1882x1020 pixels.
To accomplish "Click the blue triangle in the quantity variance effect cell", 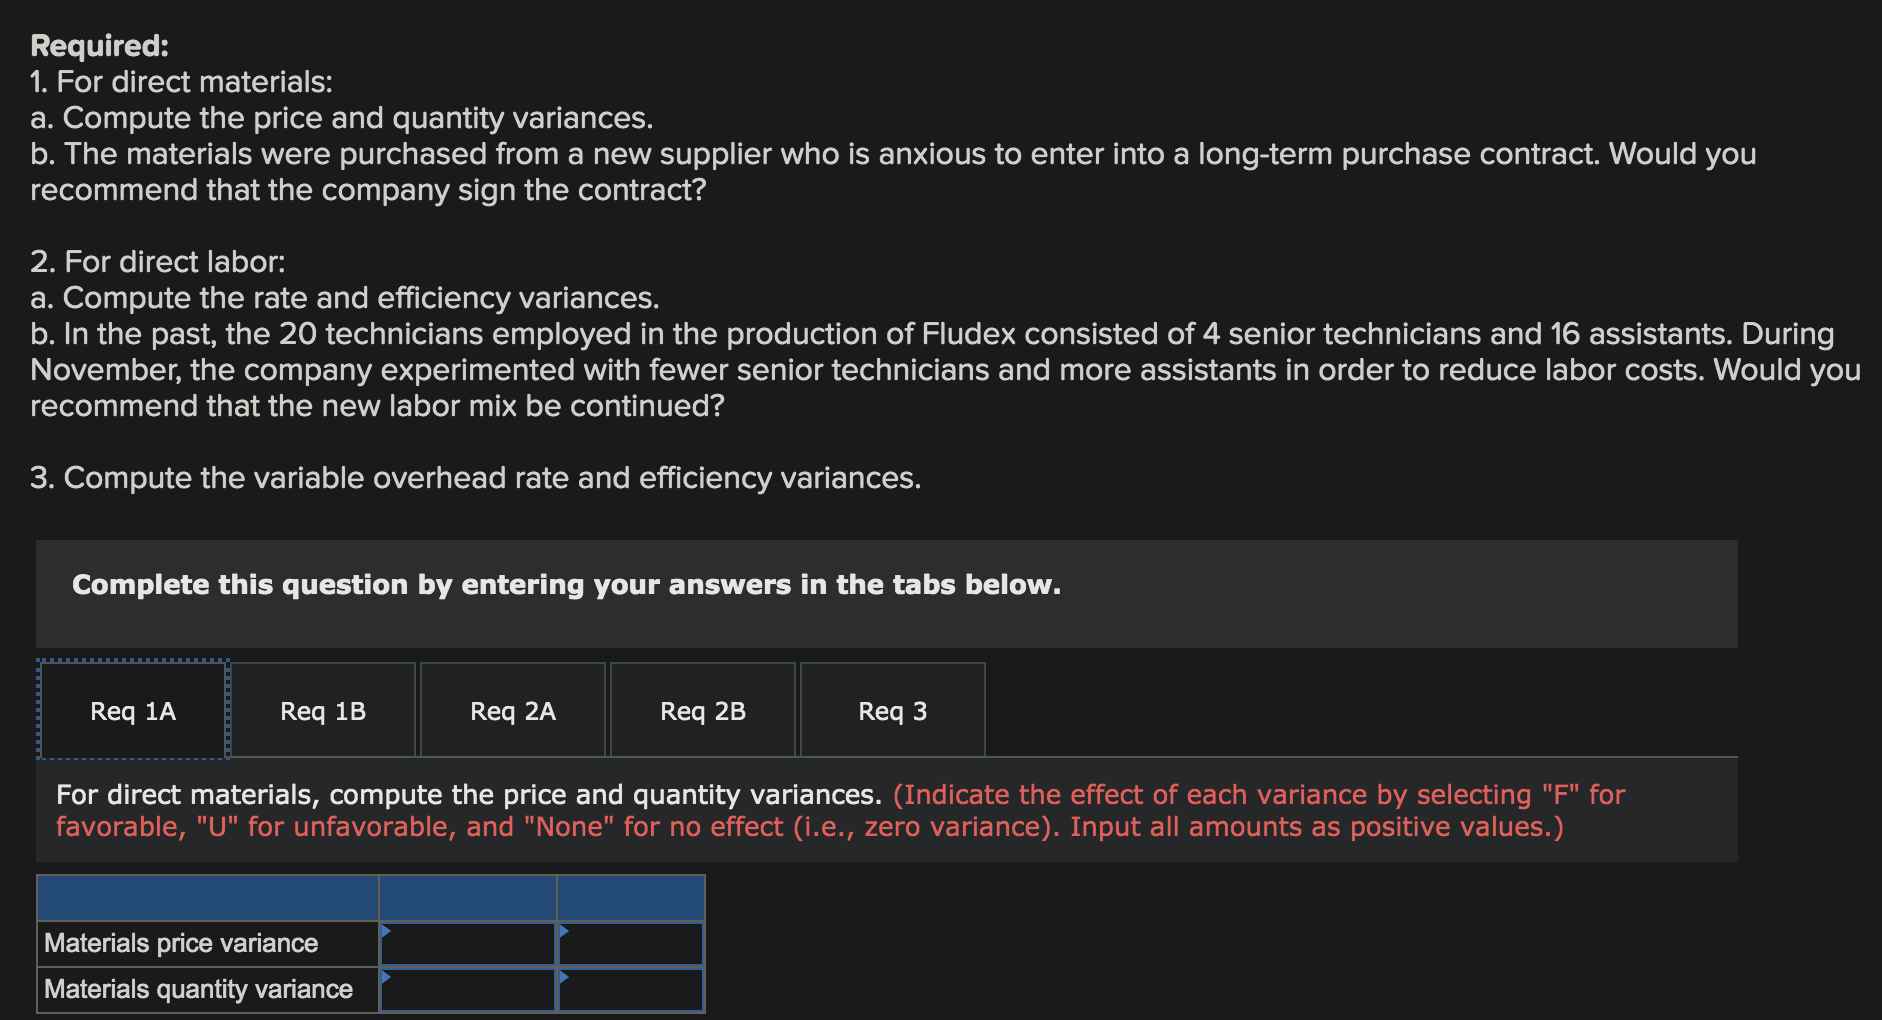I will point(563,978).
